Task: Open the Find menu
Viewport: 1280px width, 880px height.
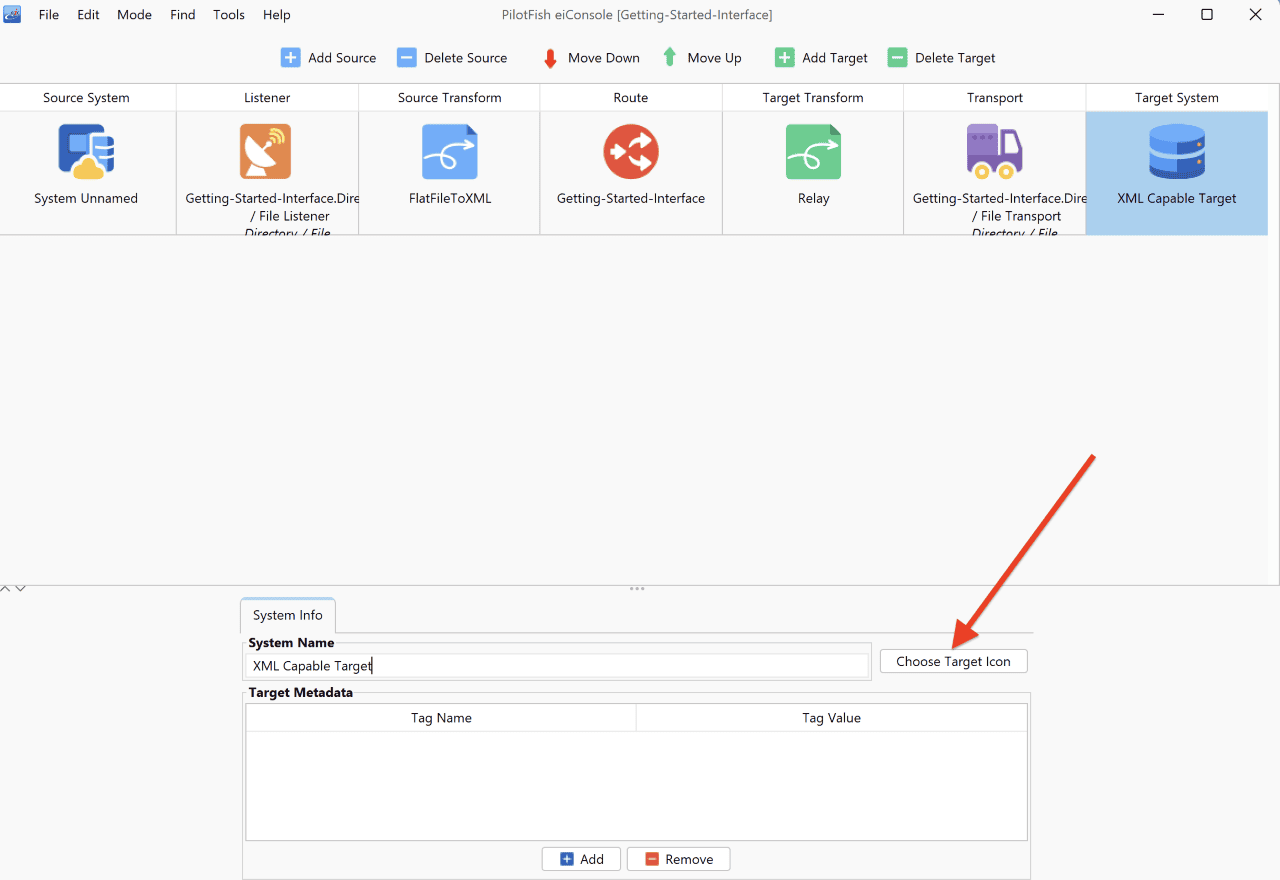Action: 183,15
